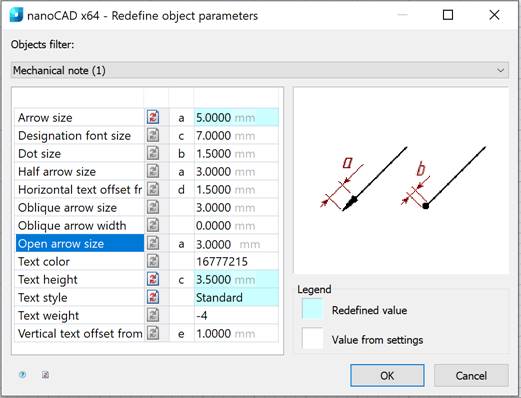Edit Vertical text offset value 1.0000
The width and height of the screenshot is (521, 398).
click(236, 333)
